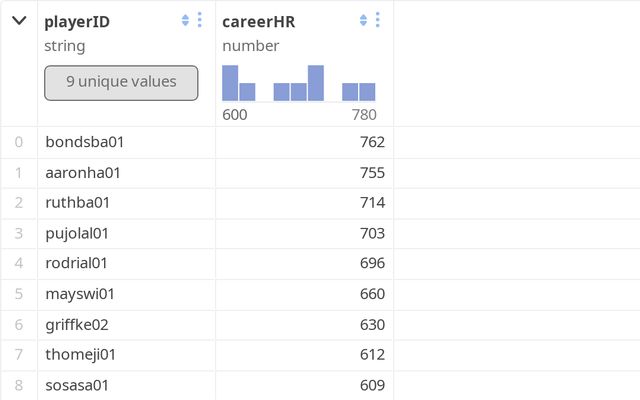Select the bondsba01 cell
The width and height of the screenshot is (640, 400).
[x=85, y=142]
